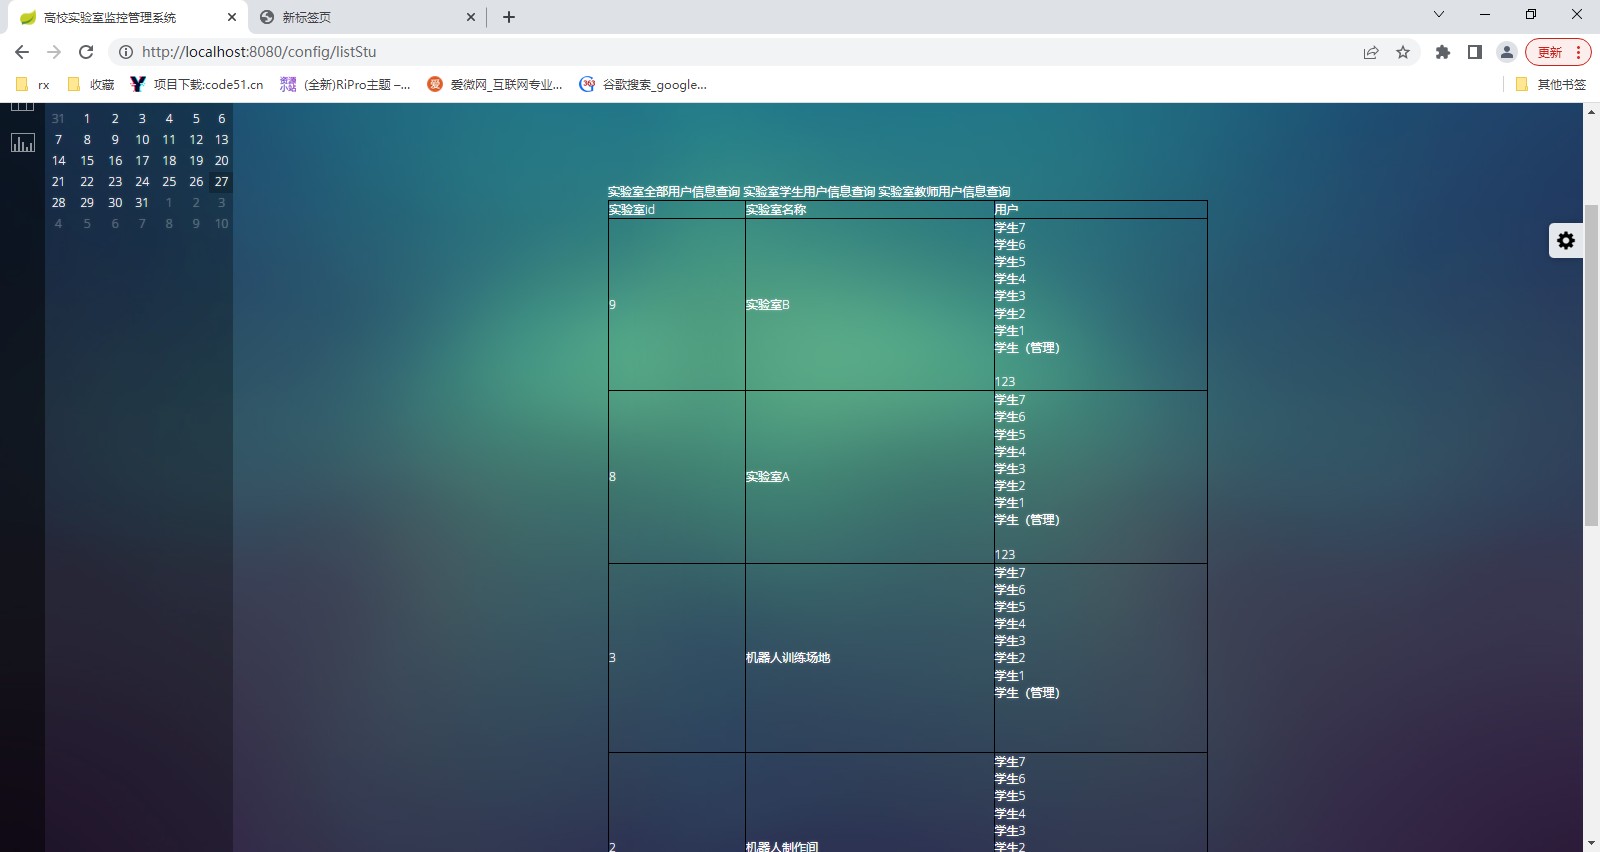This screenshot has width=1600, height=852.
Task: Click the lab id 9 cell
Action: click(x=677, y=305)
